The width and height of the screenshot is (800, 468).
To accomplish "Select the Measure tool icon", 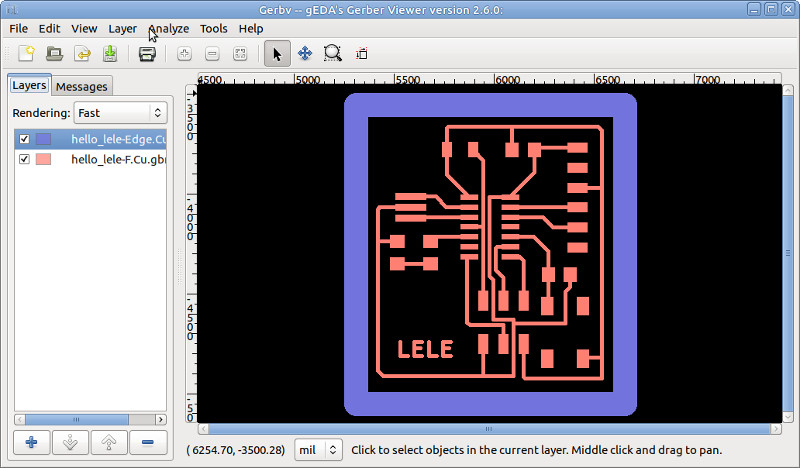I will click(361, 54).
